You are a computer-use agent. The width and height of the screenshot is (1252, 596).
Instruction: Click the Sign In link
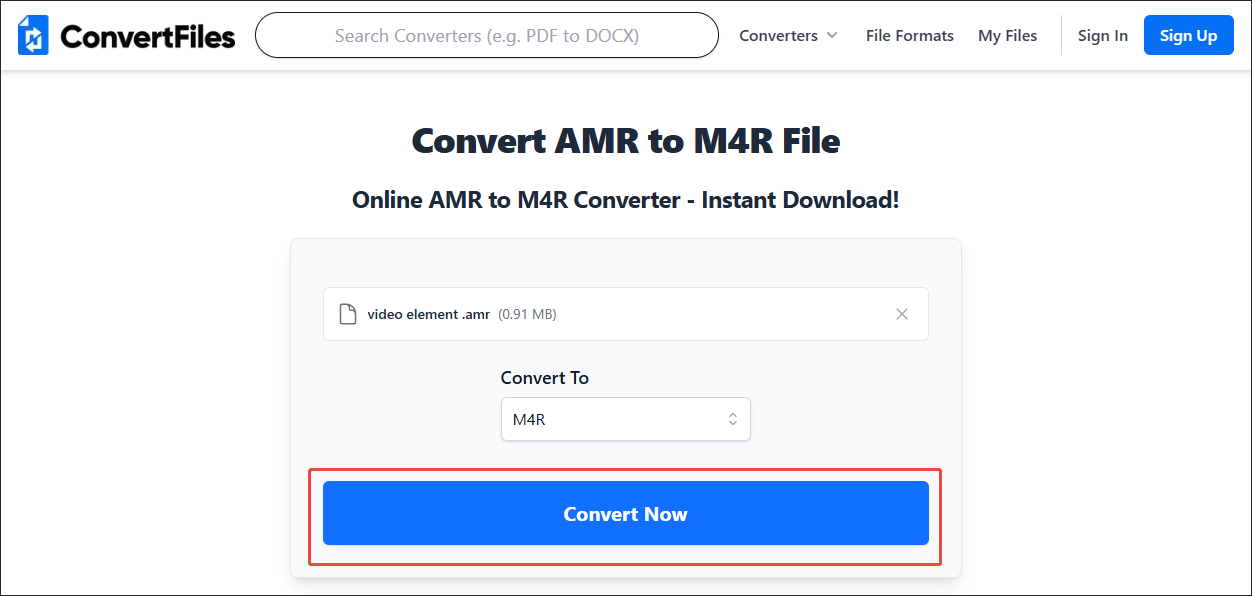[1103, 36]
